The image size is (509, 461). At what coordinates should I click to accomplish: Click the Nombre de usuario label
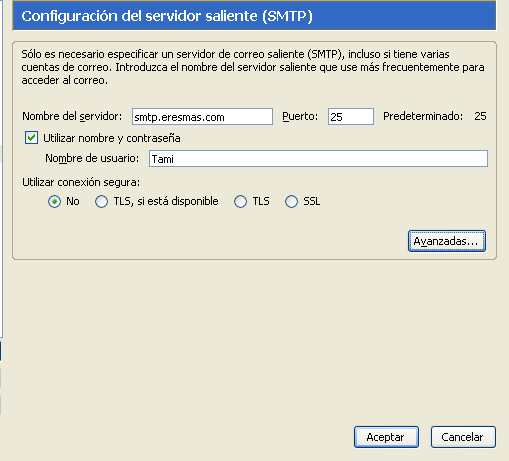[x=92, y=158]
